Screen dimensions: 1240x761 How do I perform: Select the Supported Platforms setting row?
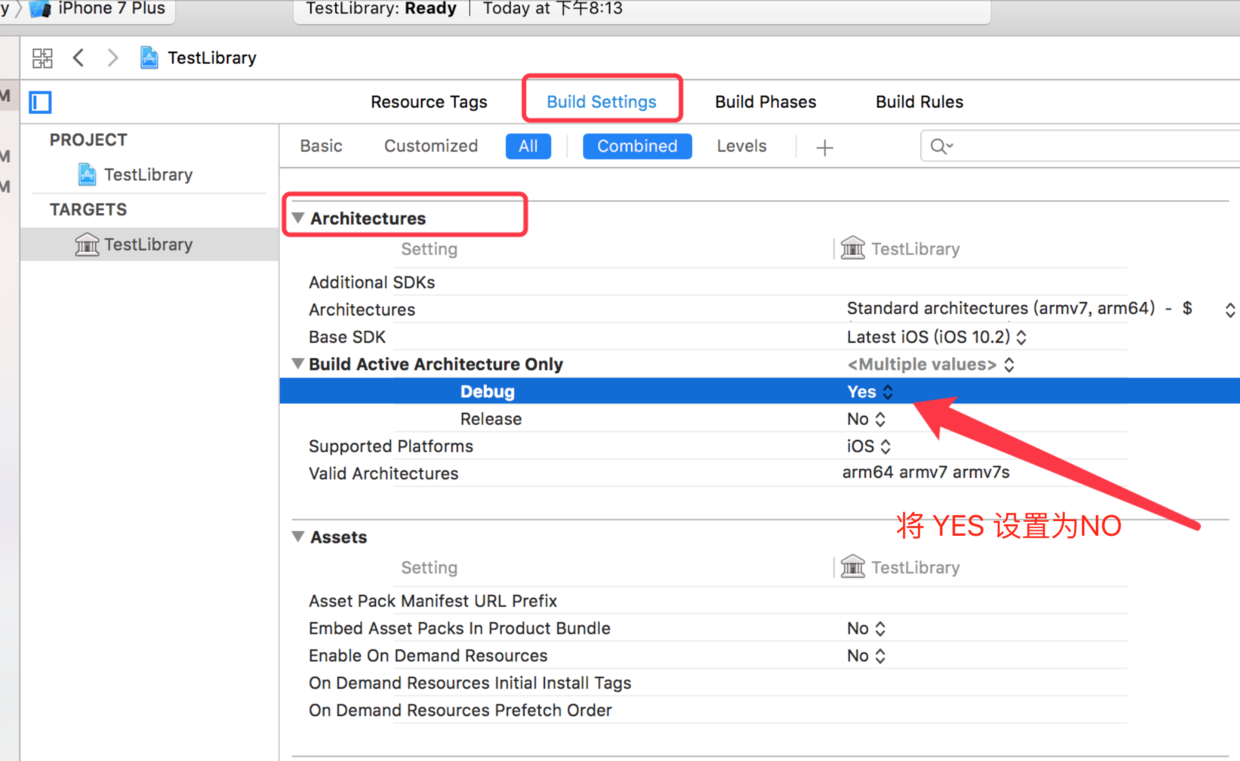point(391,446)
